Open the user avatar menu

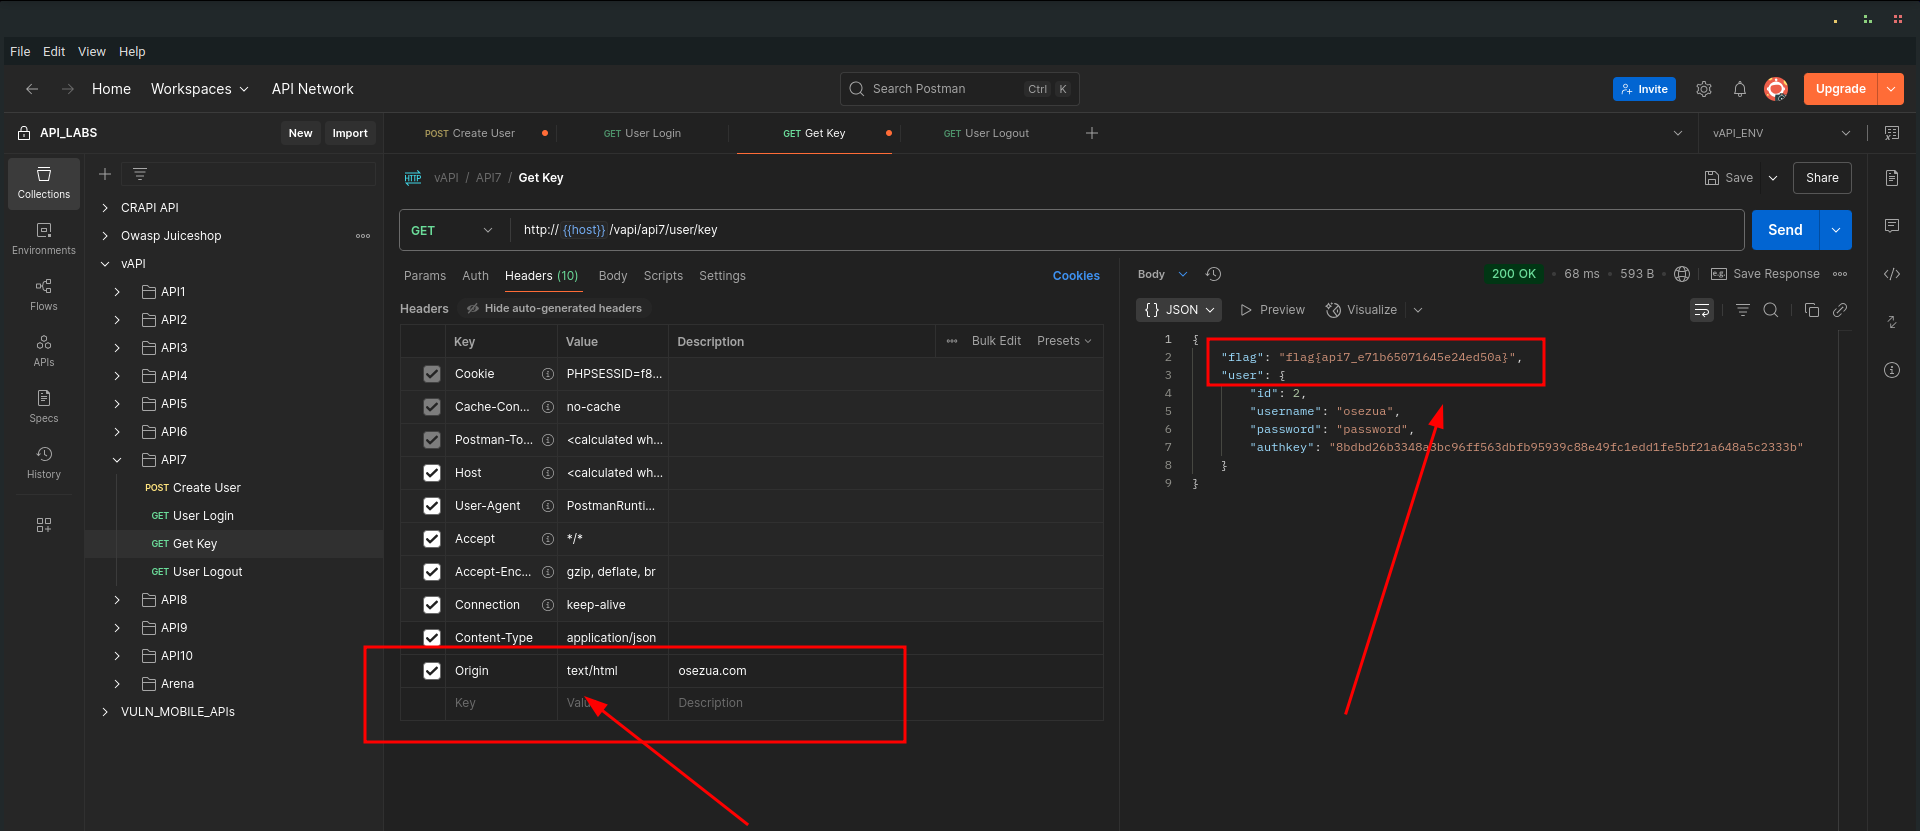click(1776, 89)
